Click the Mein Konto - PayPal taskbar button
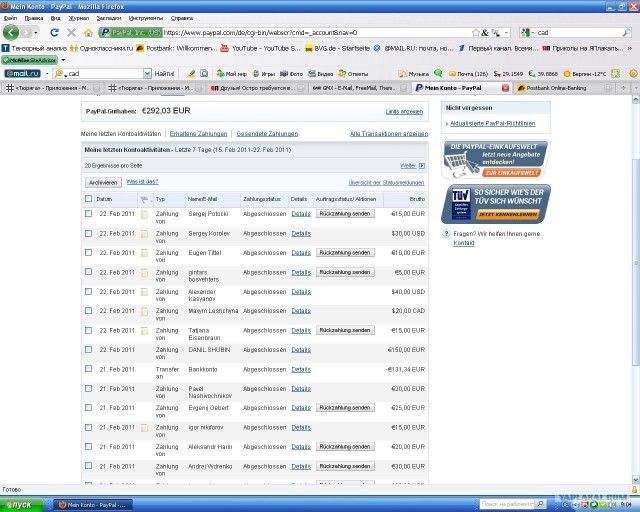 pyautogui.click(x=93, y=505)
